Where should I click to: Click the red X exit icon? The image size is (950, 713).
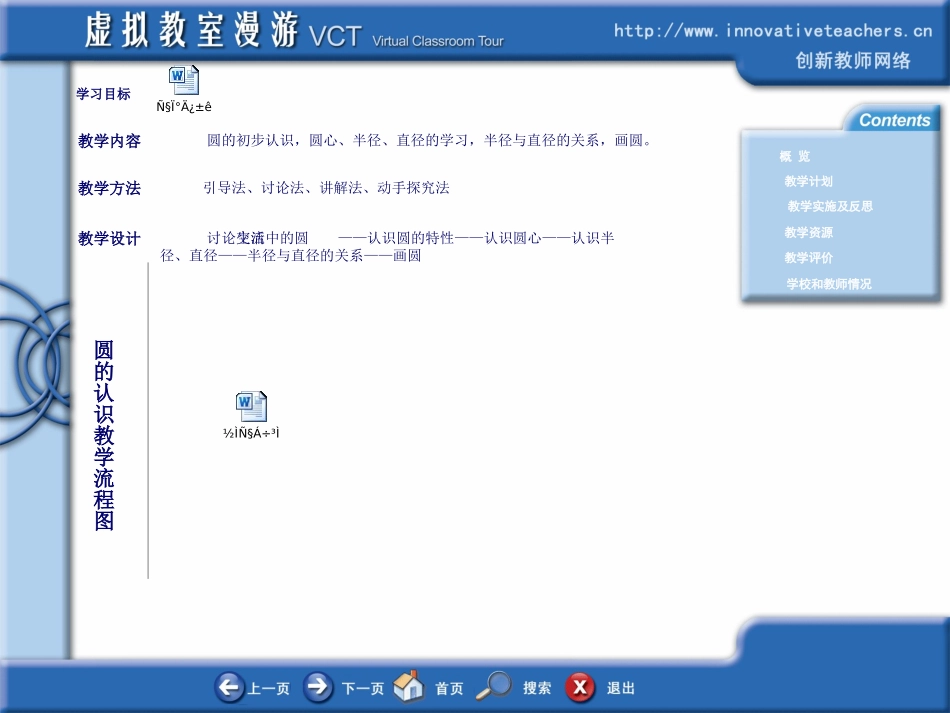click(x=580, y=687)
